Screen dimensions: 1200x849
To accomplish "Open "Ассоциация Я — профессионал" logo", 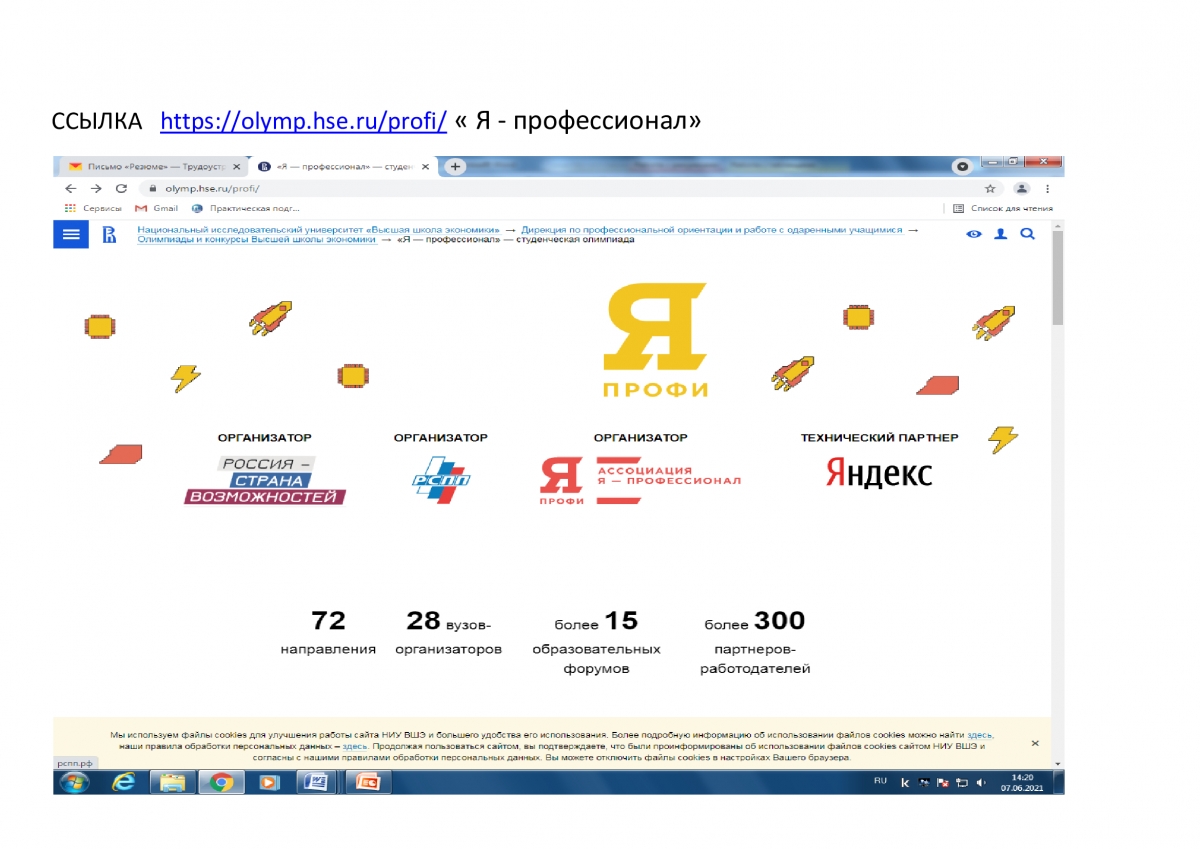I will 640,480.
